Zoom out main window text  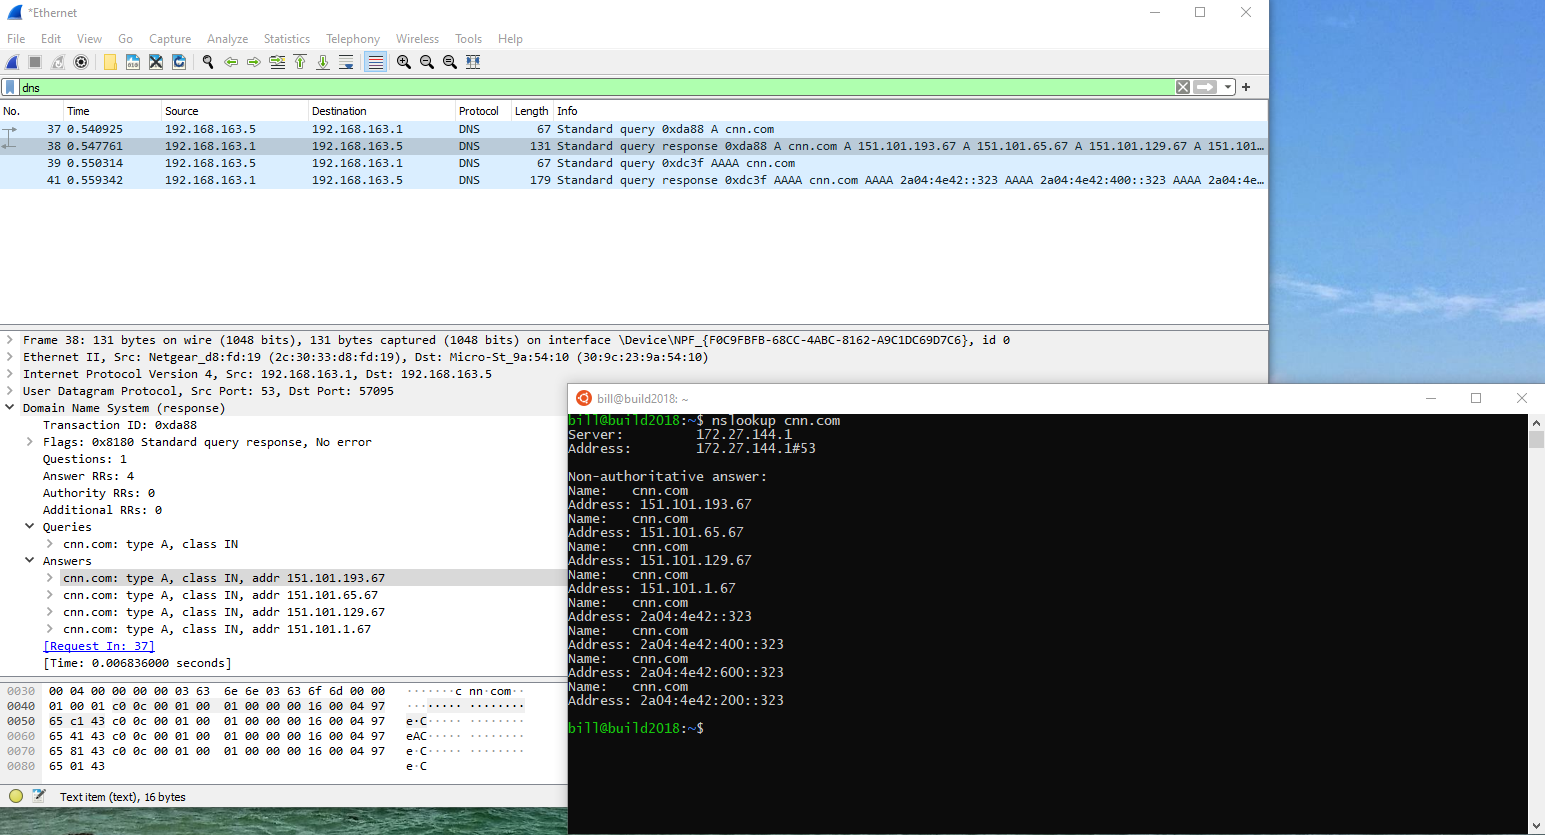pos(427,62)
